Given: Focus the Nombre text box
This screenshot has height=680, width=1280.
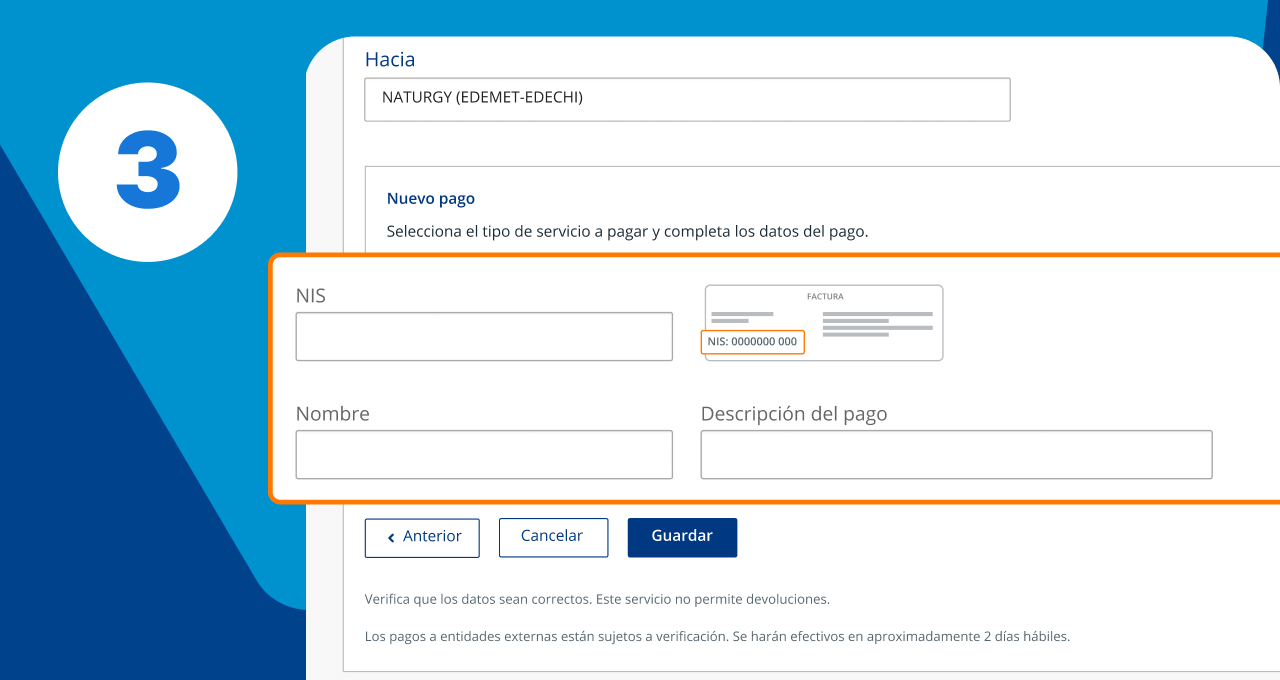Looking at the screenshot, I should coord(484,455).
